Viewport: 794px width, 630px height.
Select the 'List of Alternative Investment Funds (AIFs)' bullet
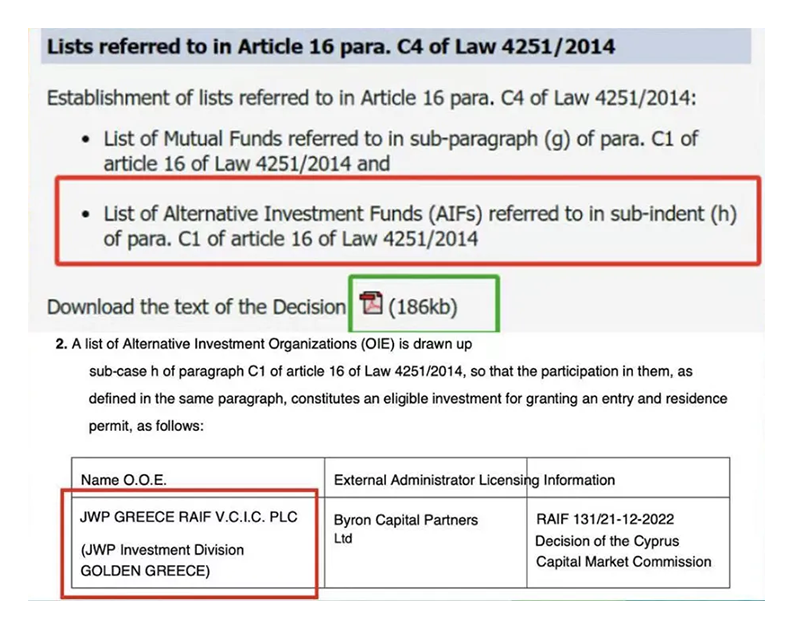[420, 226]
